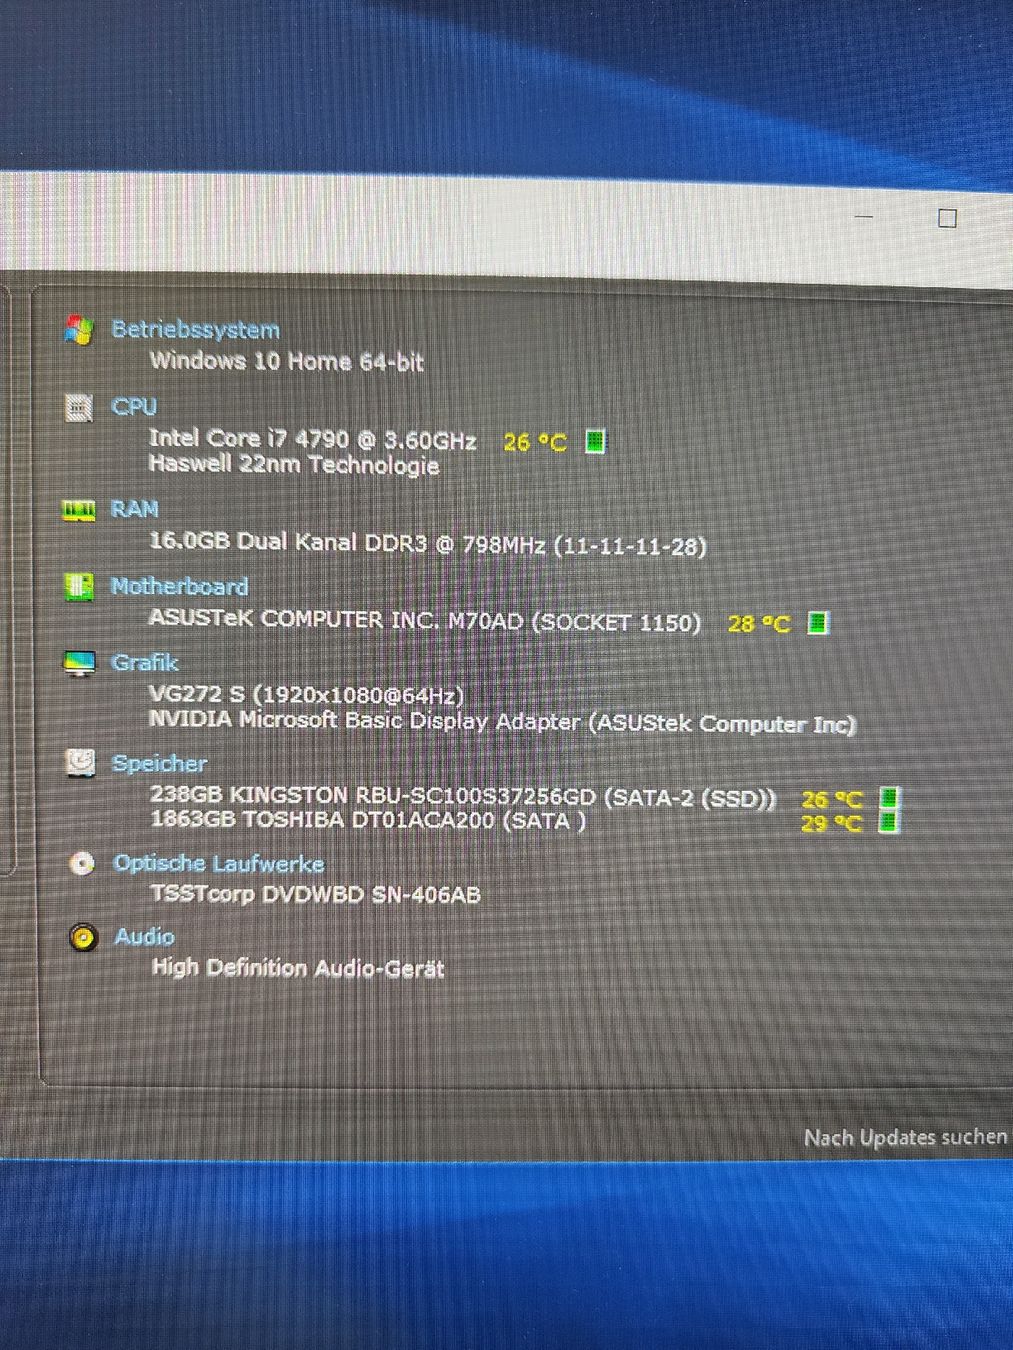Open the Optische Laufwerke section link
1013x1350 pixels.
(x=219, y=863)
